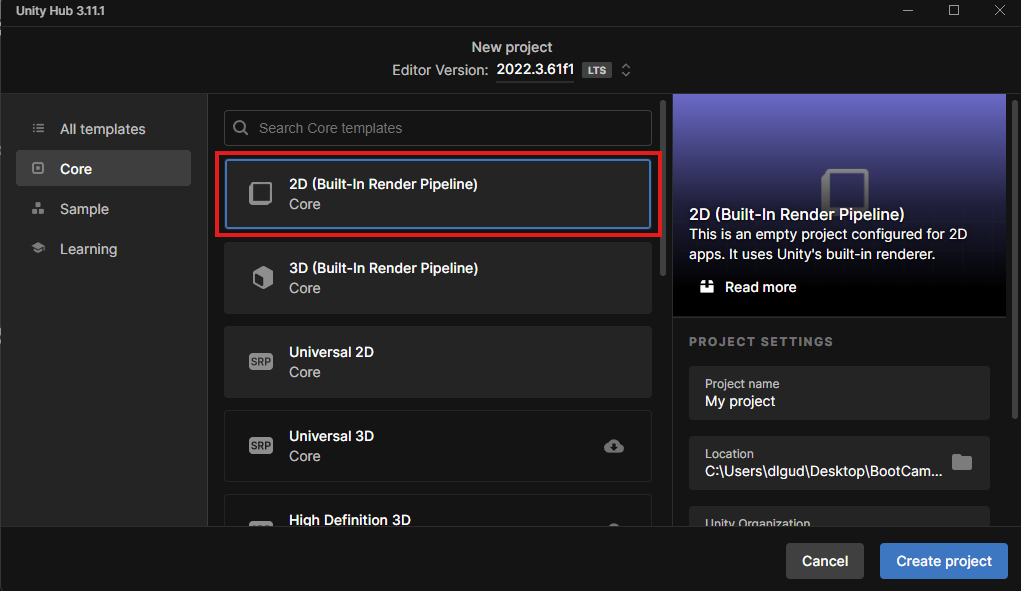Image resolution: width=1021 pixels, height=591 pixels.
Task: Minimize the Unity Hub window
Action: [x=908, y=10]
